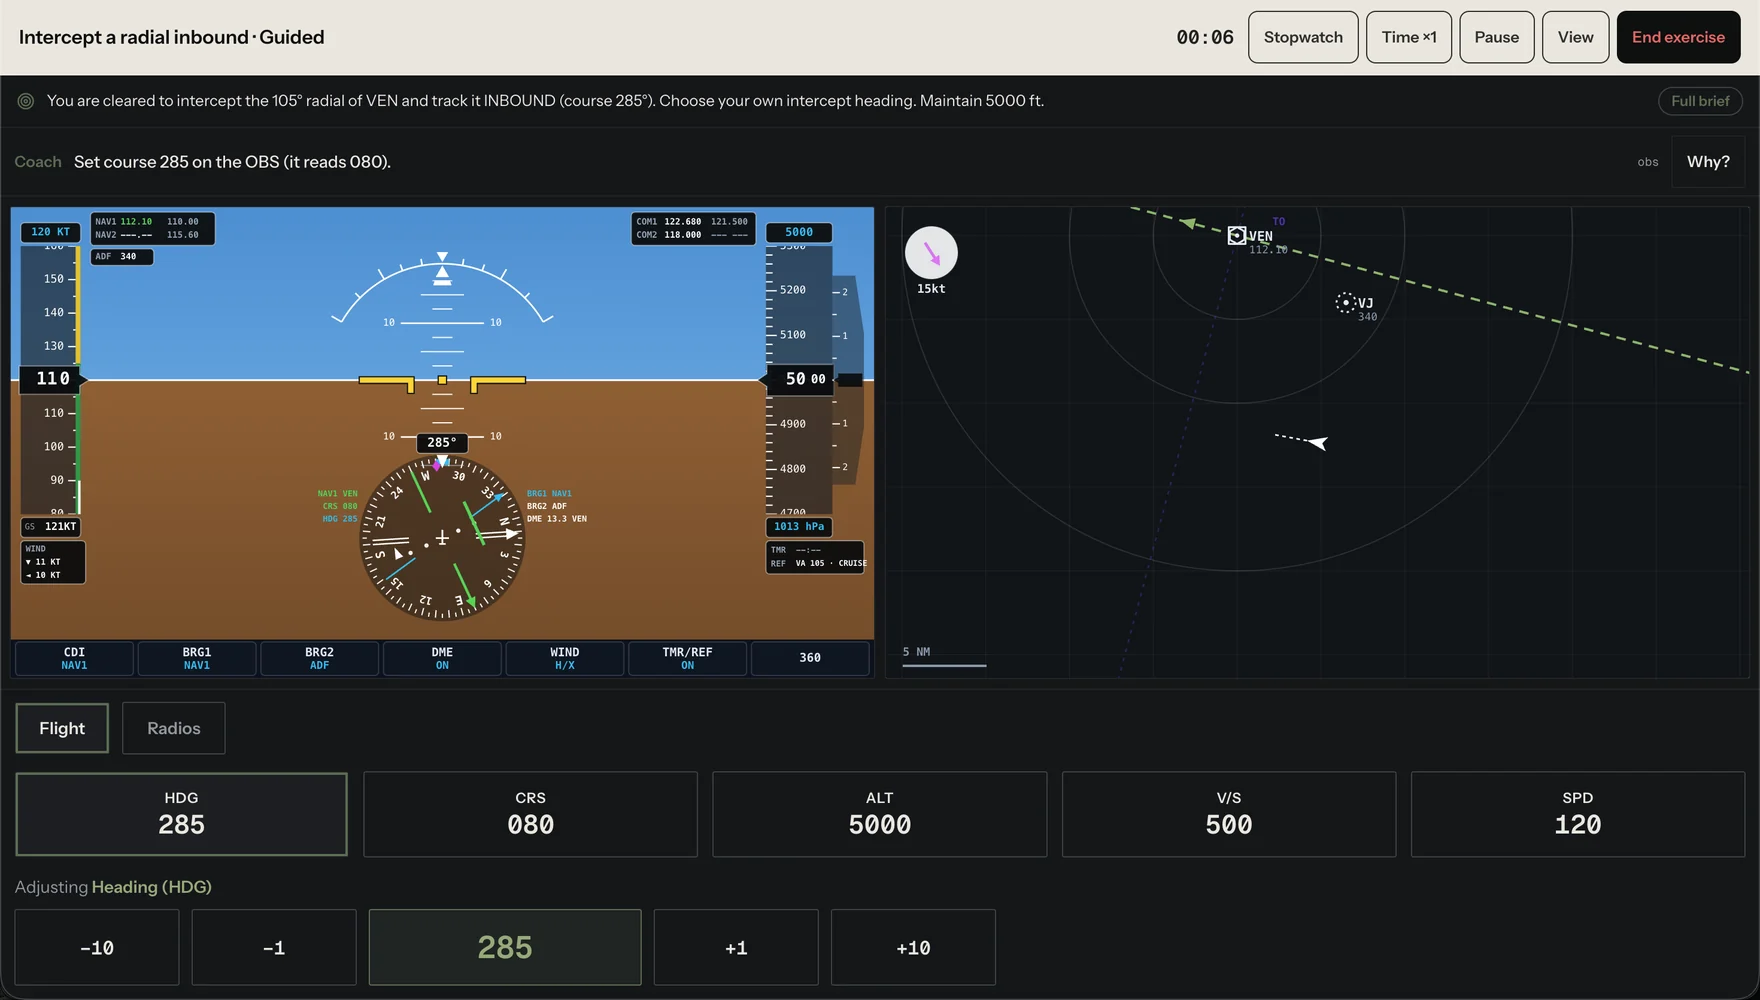Screen dimensions: 1760x1000
Task: Select the ALT 5000 parameter box
Action: [x=880, y=814]
